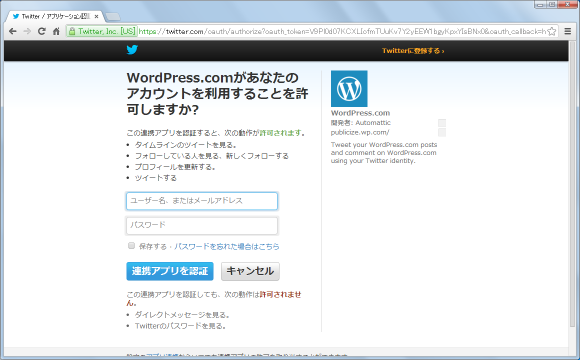Click the キャンセル cancel button
Viewport: 580px width, 360px height.
coord(250,271)
